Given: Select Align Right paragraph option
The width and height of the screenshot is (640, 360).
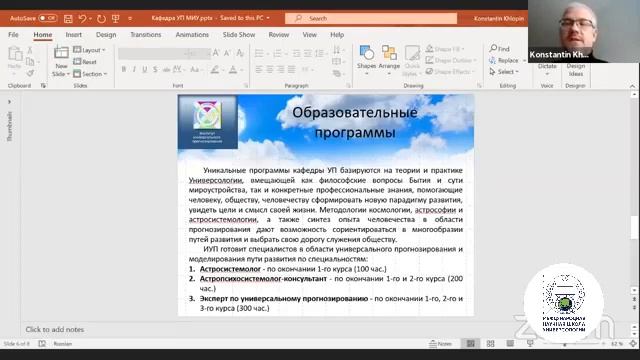Looking at the screenshot, I should pos(280,70).
